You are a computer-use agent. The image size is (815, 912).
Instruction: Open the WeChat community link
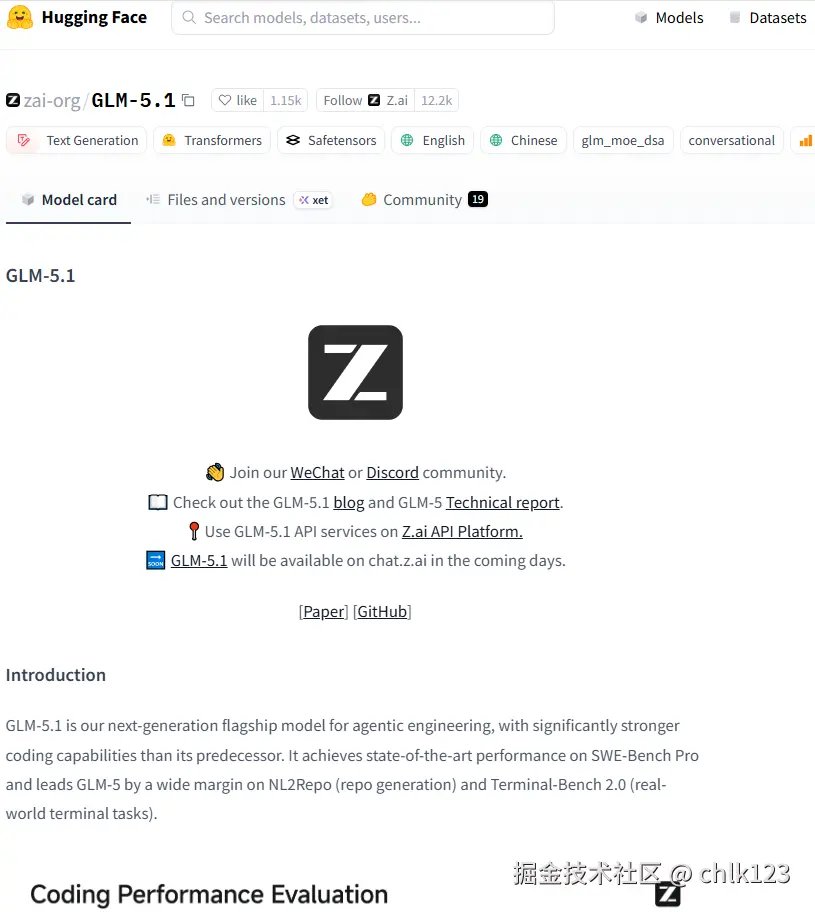[317, 472]
